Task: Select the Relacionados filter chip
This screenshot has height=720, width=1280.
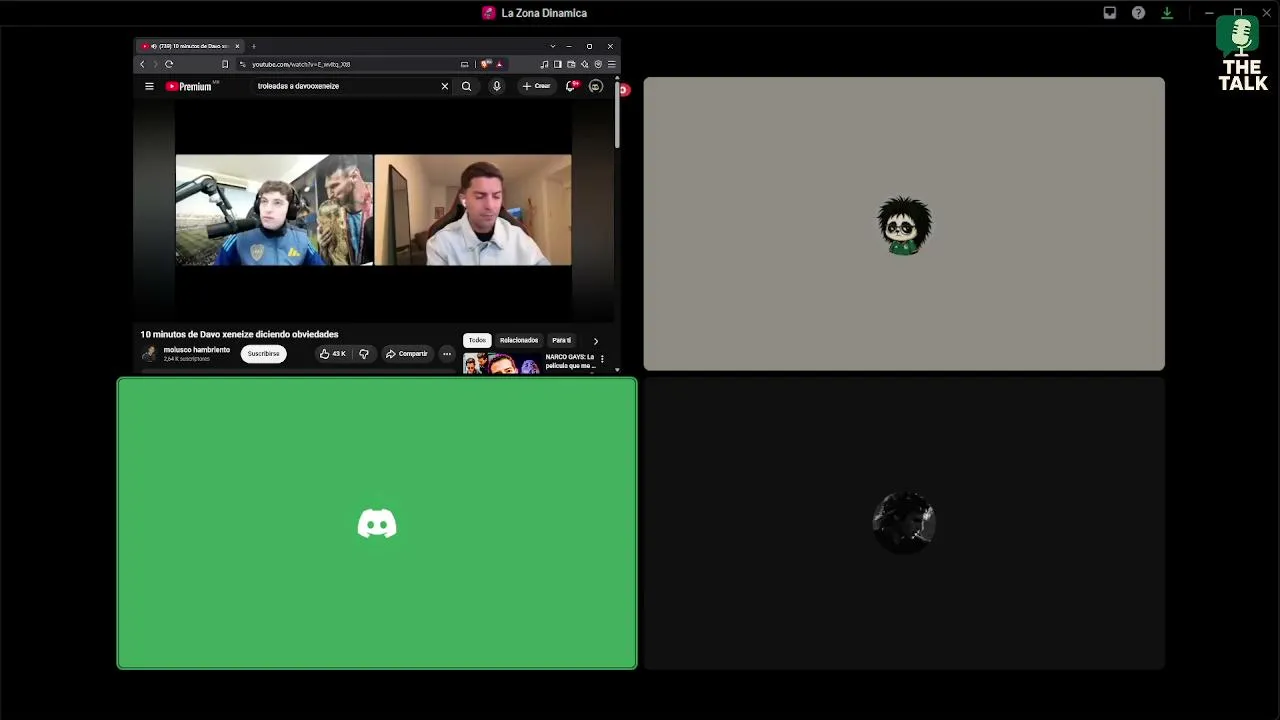Action: (519, 340)
